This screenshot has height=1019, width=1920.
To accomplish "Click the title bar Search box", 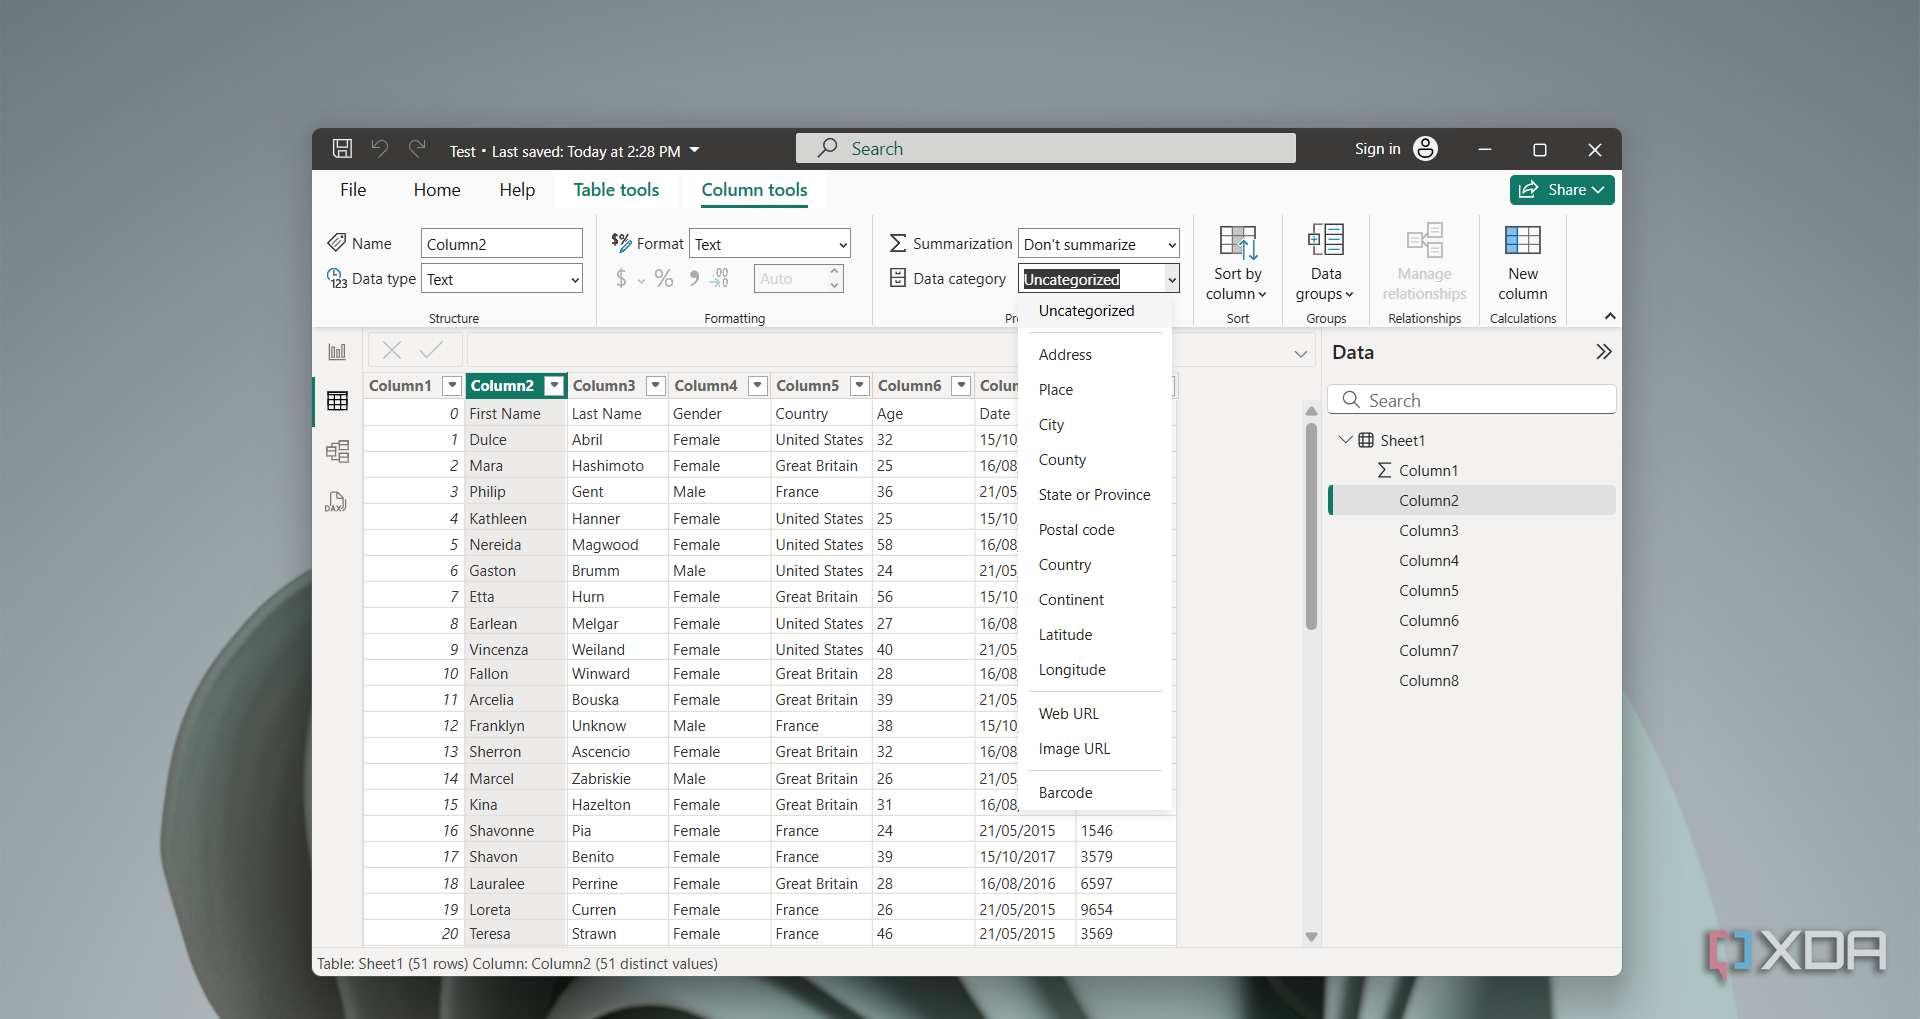I will click(x=1046, y=148).
